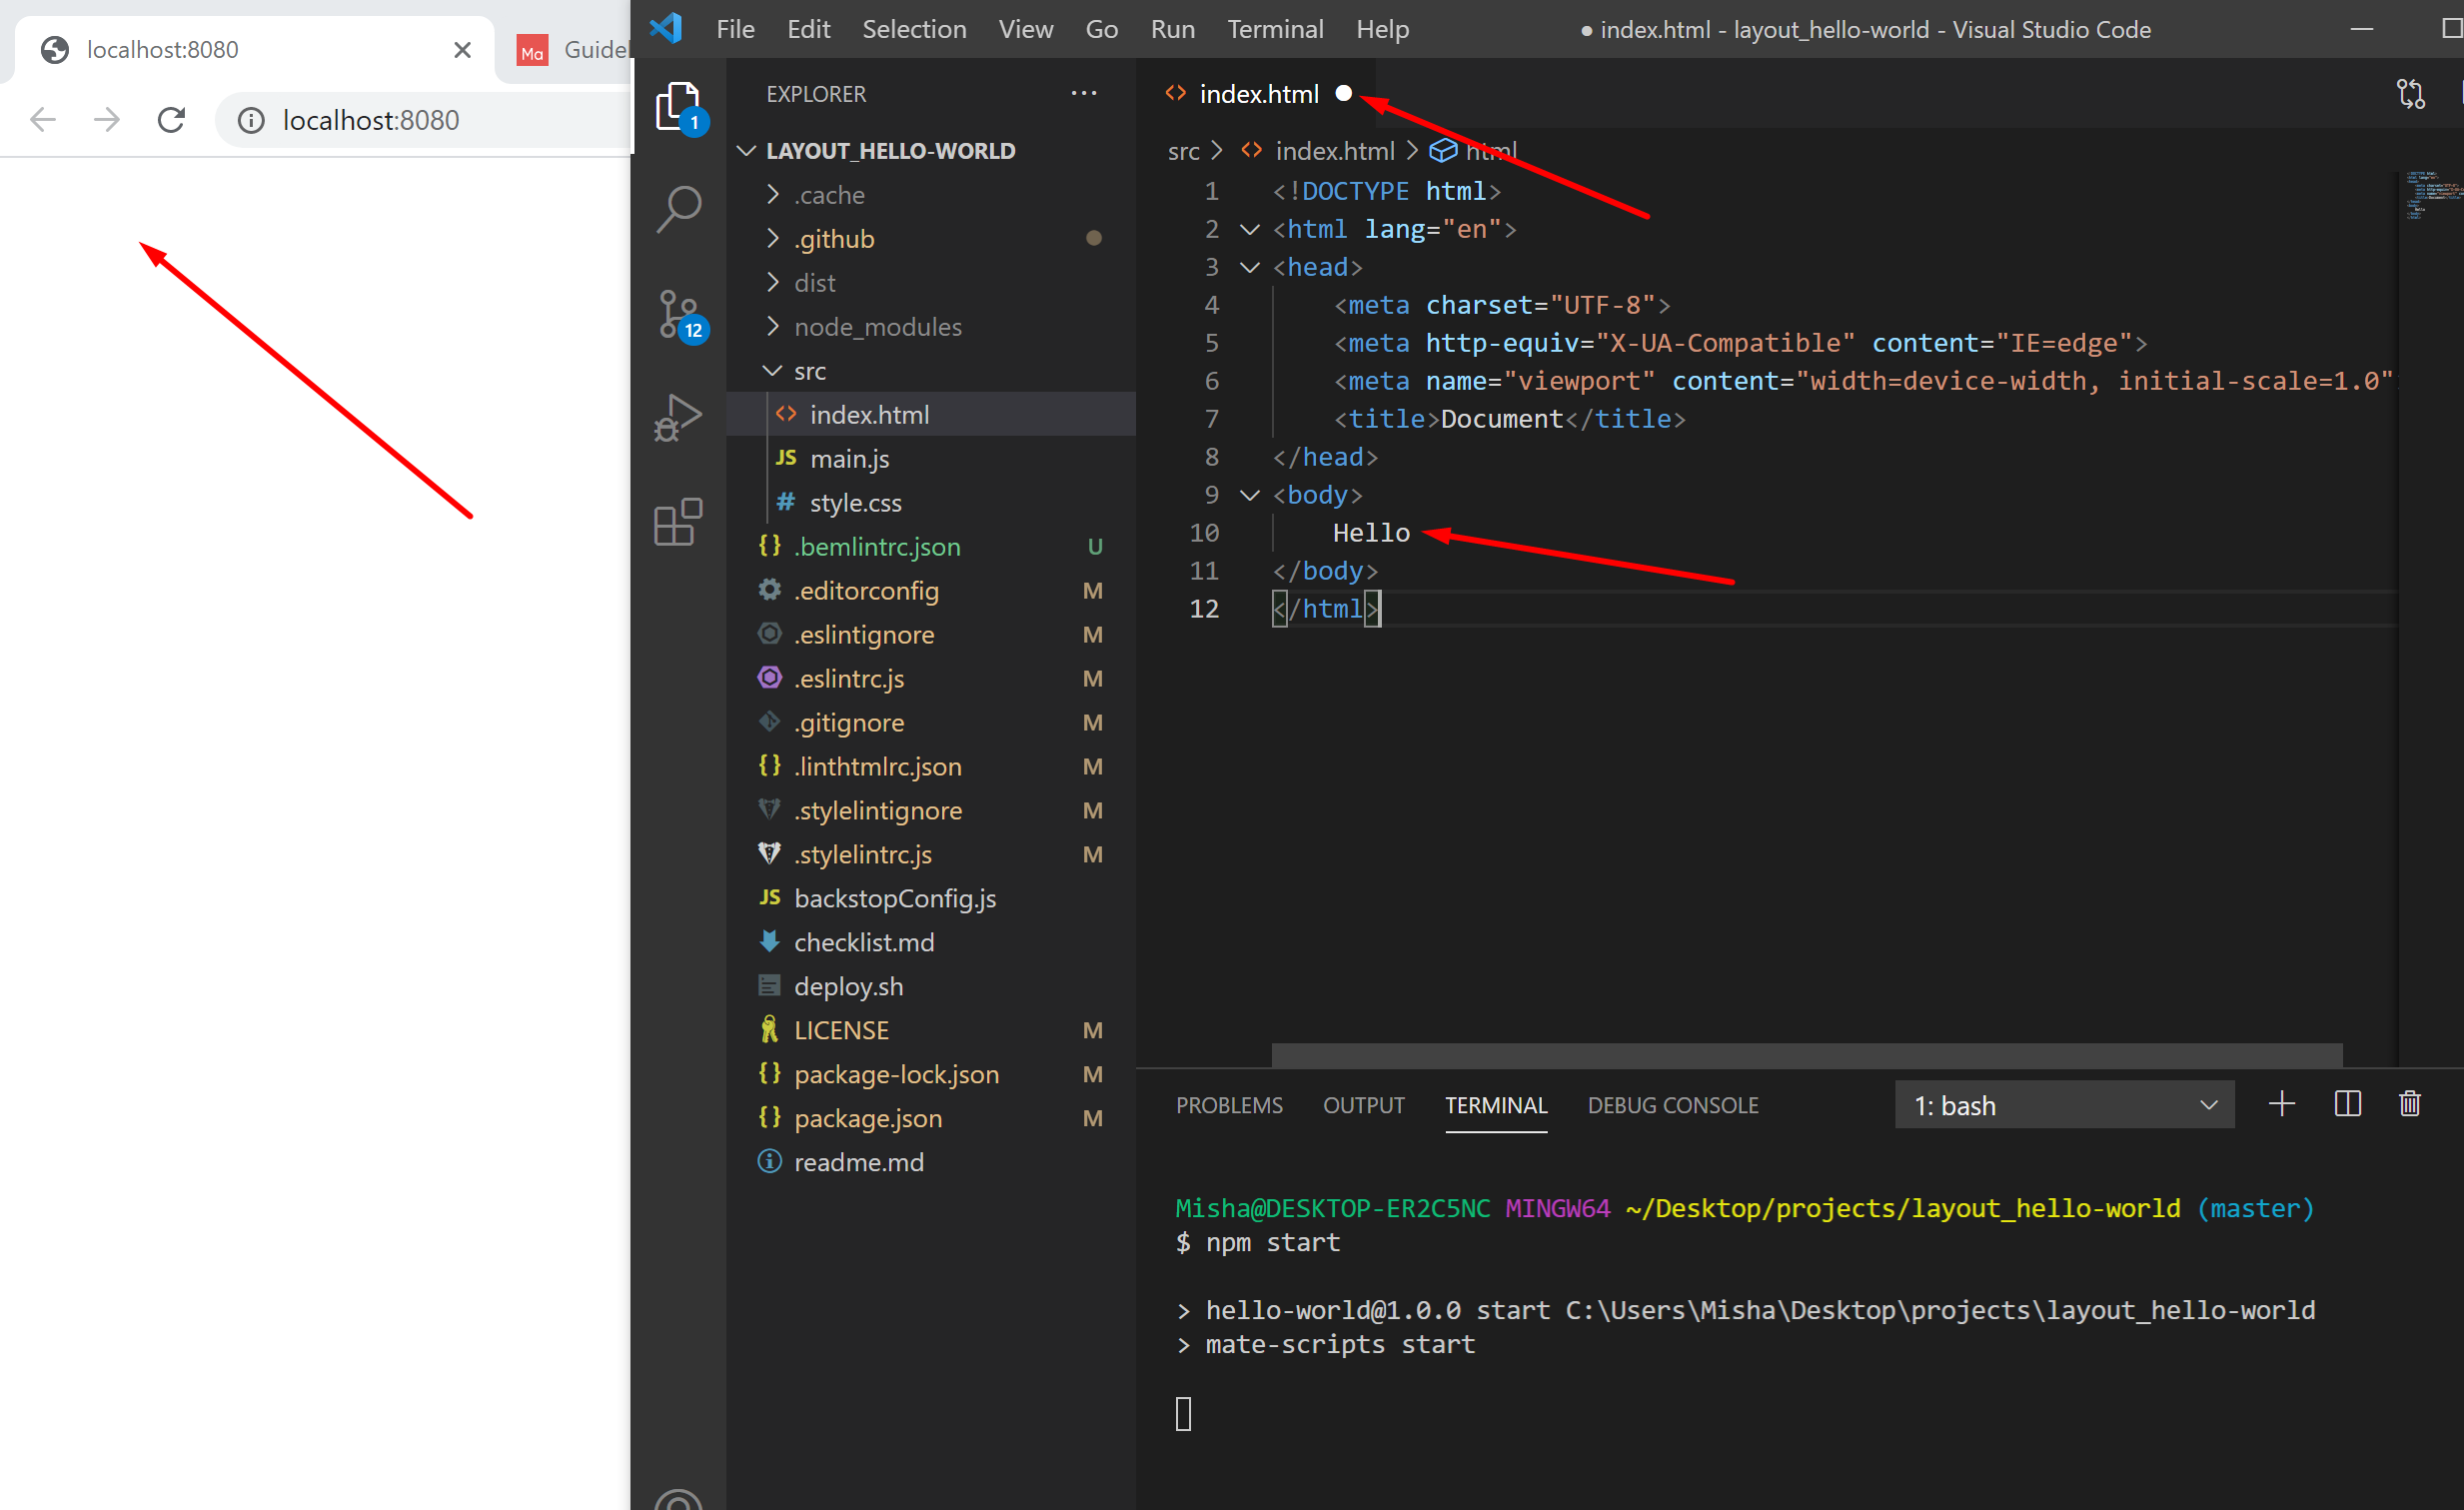Fold the body tag on line 9
The image size is (2464, 1510).
coord(1250,496)
